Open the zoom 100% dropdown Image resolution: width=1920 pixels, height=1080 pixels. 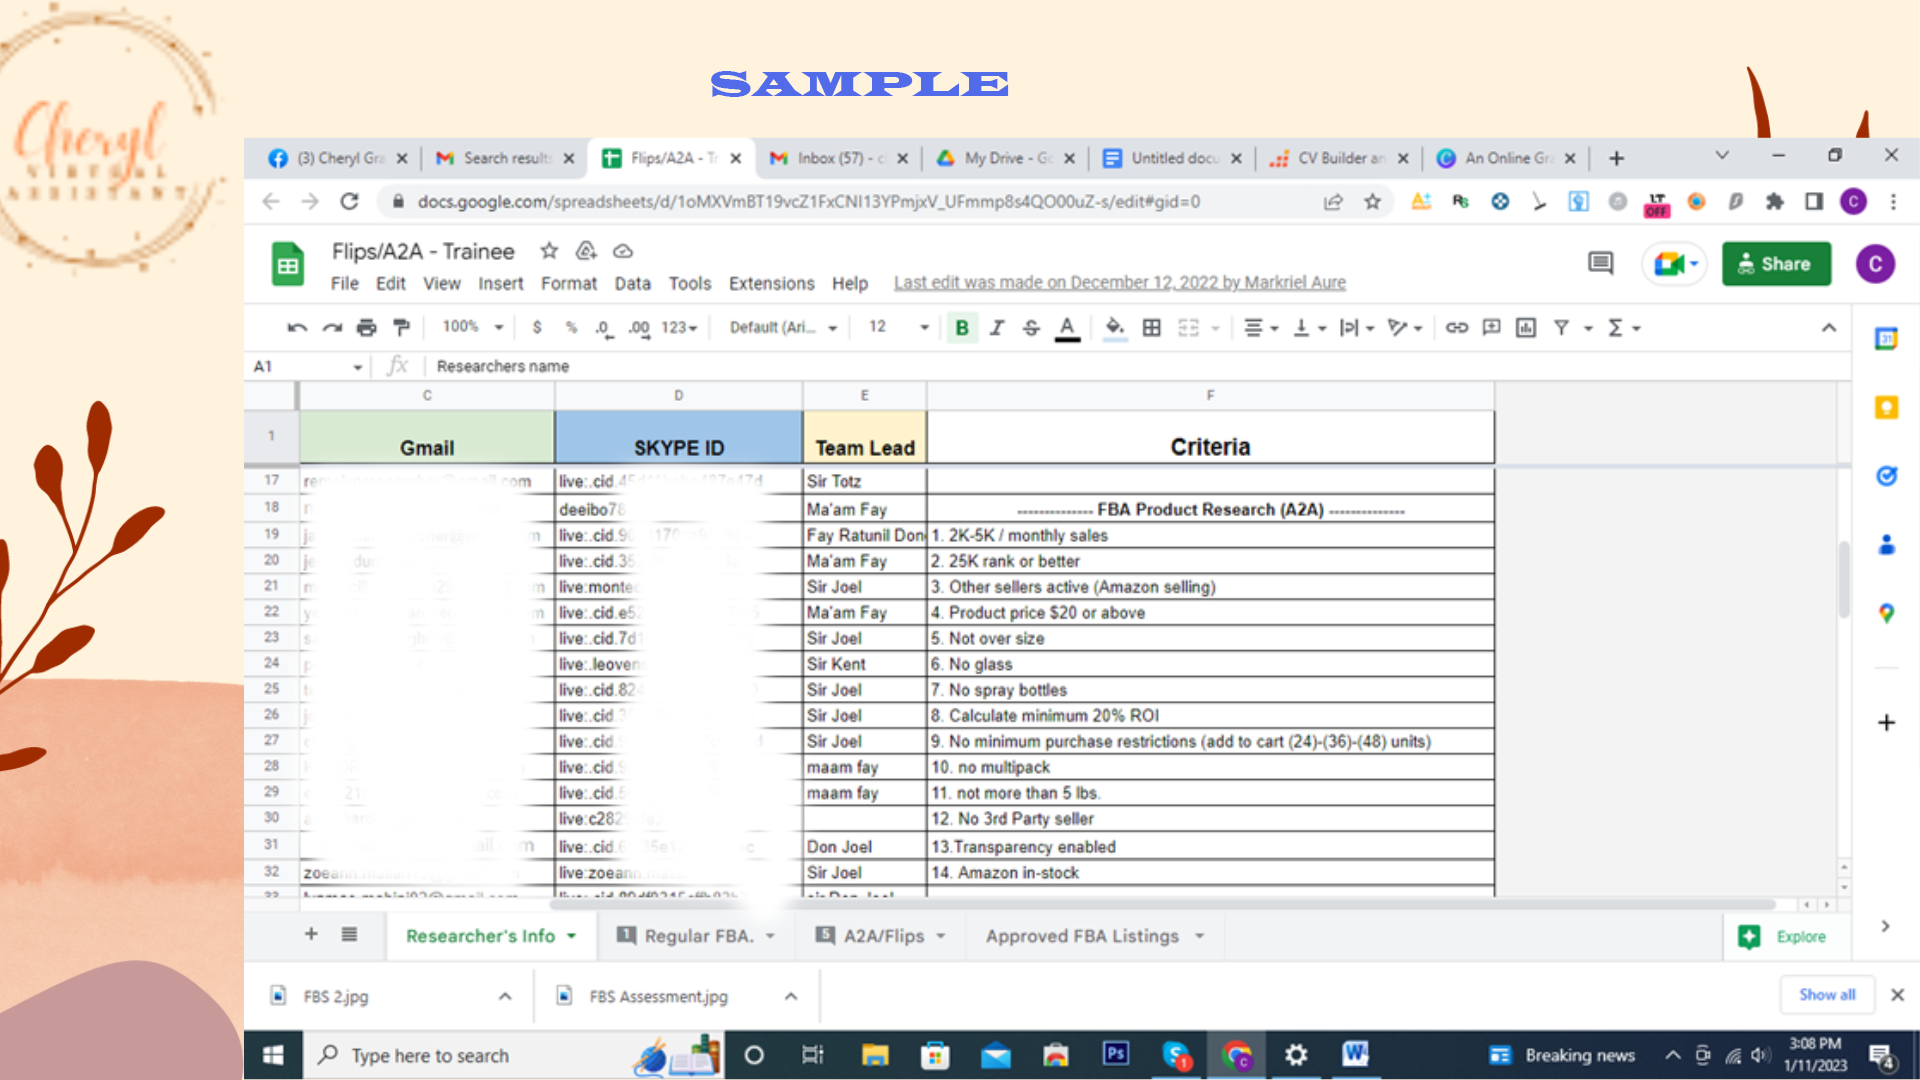[x=472, y=327]
